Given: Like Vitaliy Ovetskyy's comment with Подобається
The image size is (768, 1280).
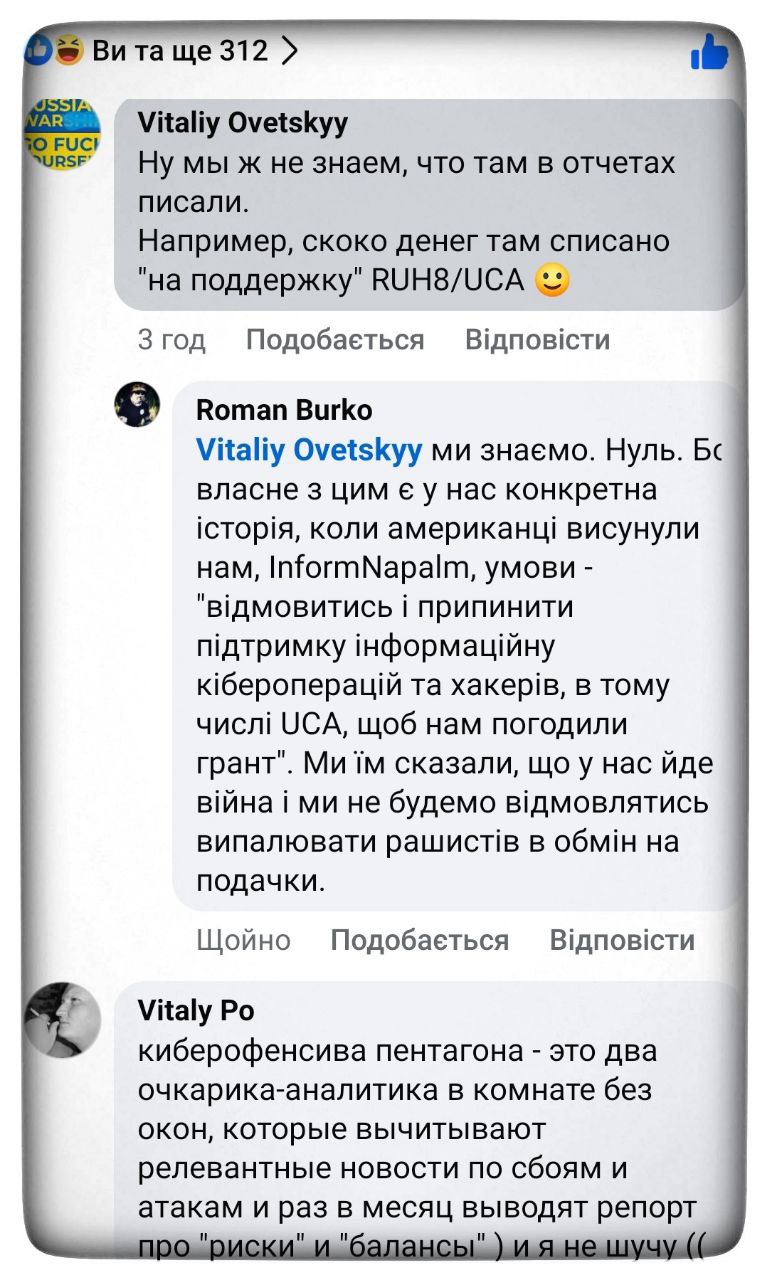Looking at the screenshot, I should pos(335,340).
